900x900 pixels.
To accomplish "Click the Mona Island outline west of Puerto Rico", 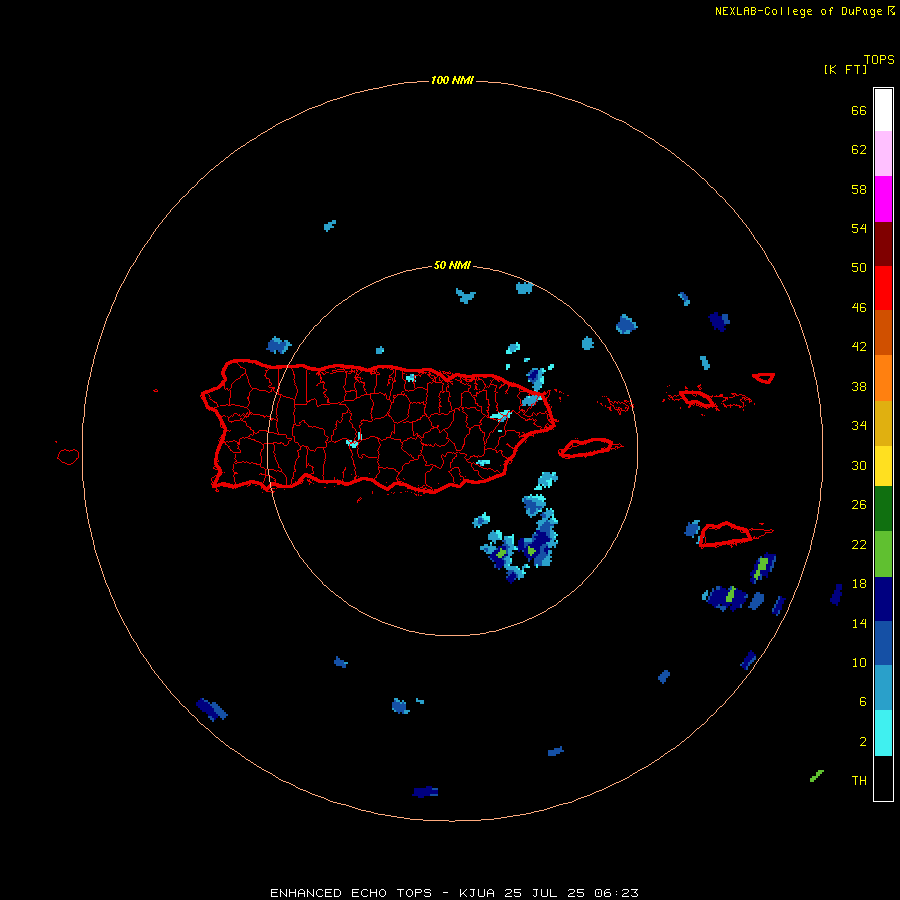I will 68,456.
